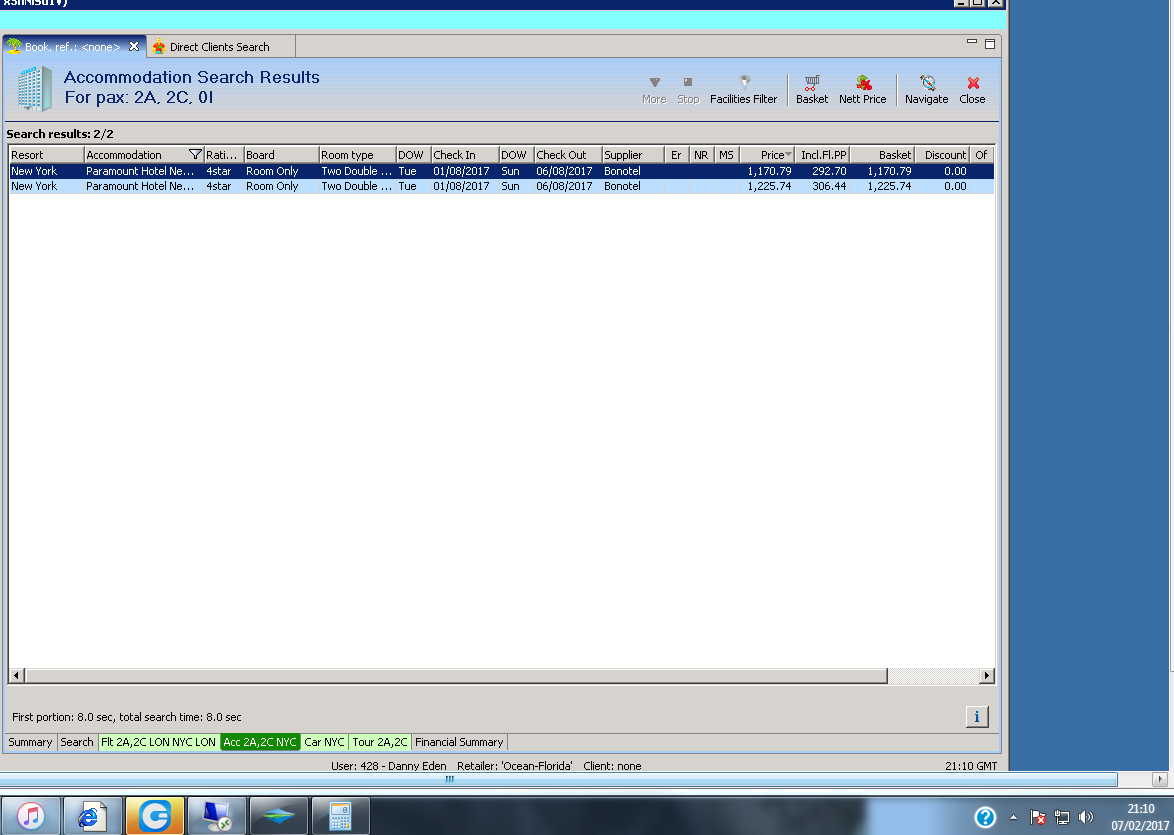Click the building icon beside the results title

tap(34, 88)
